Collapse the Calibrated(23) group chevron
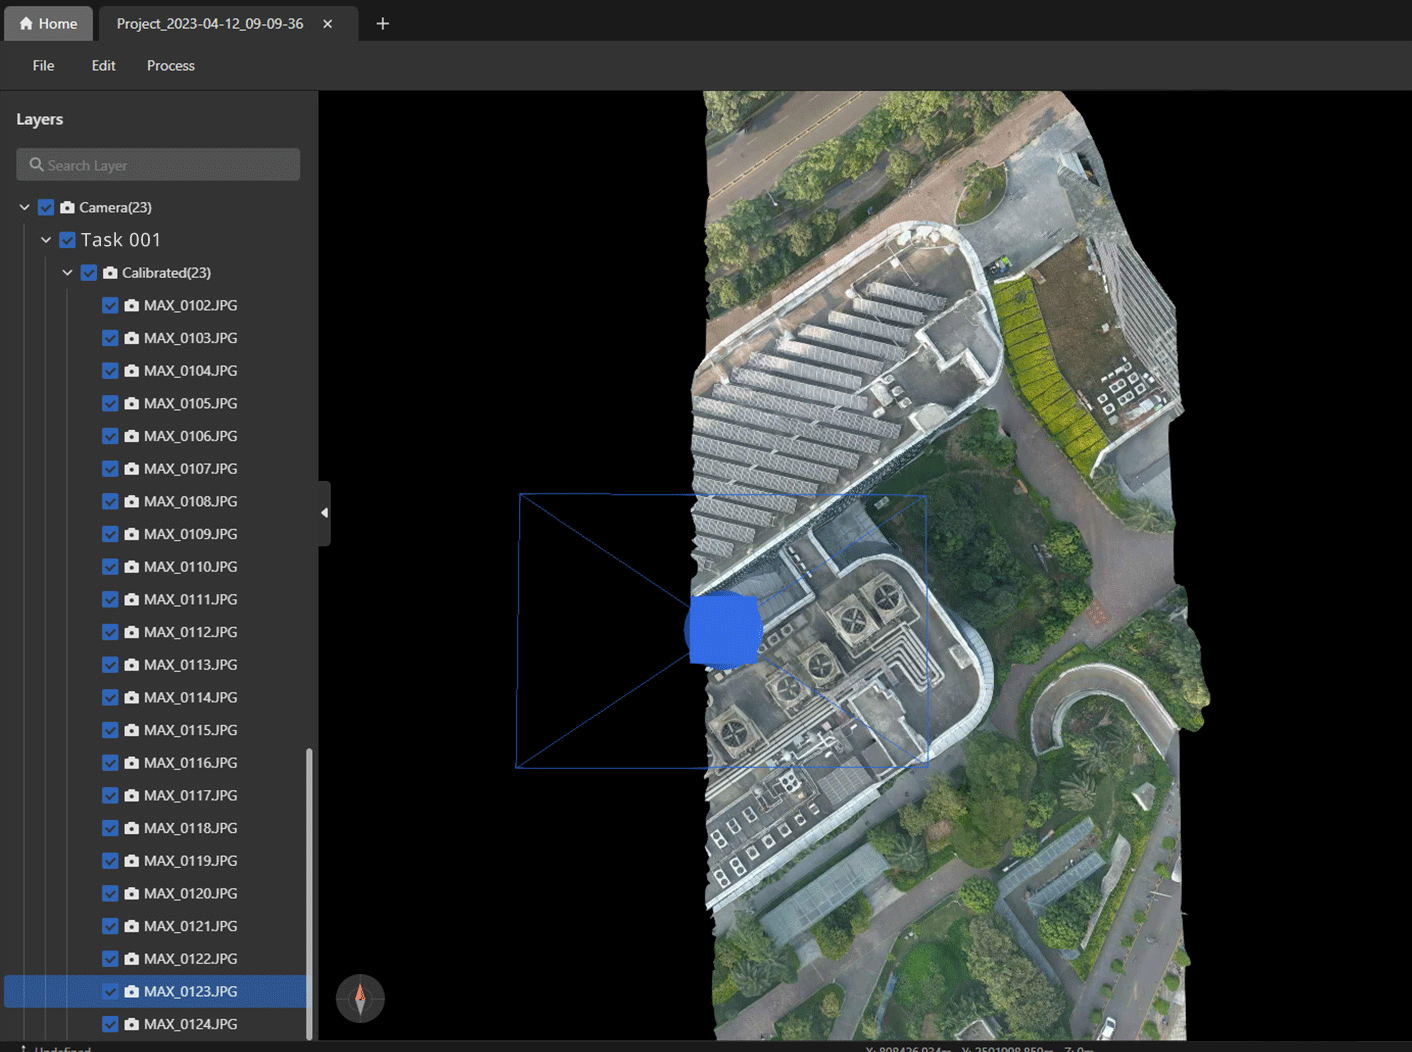The image size is (1412, 1052). point(68,272)
